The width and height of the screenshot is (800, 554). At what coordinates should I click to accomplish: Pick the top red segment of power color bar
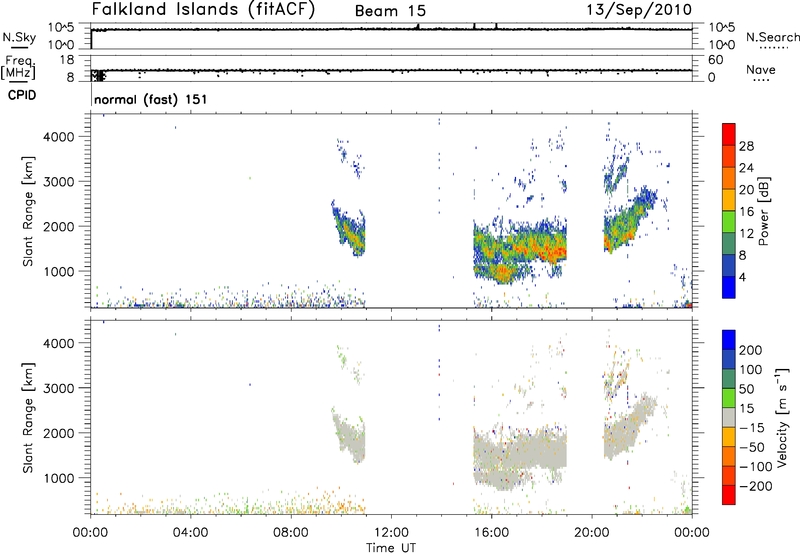(x=729, y=134)
